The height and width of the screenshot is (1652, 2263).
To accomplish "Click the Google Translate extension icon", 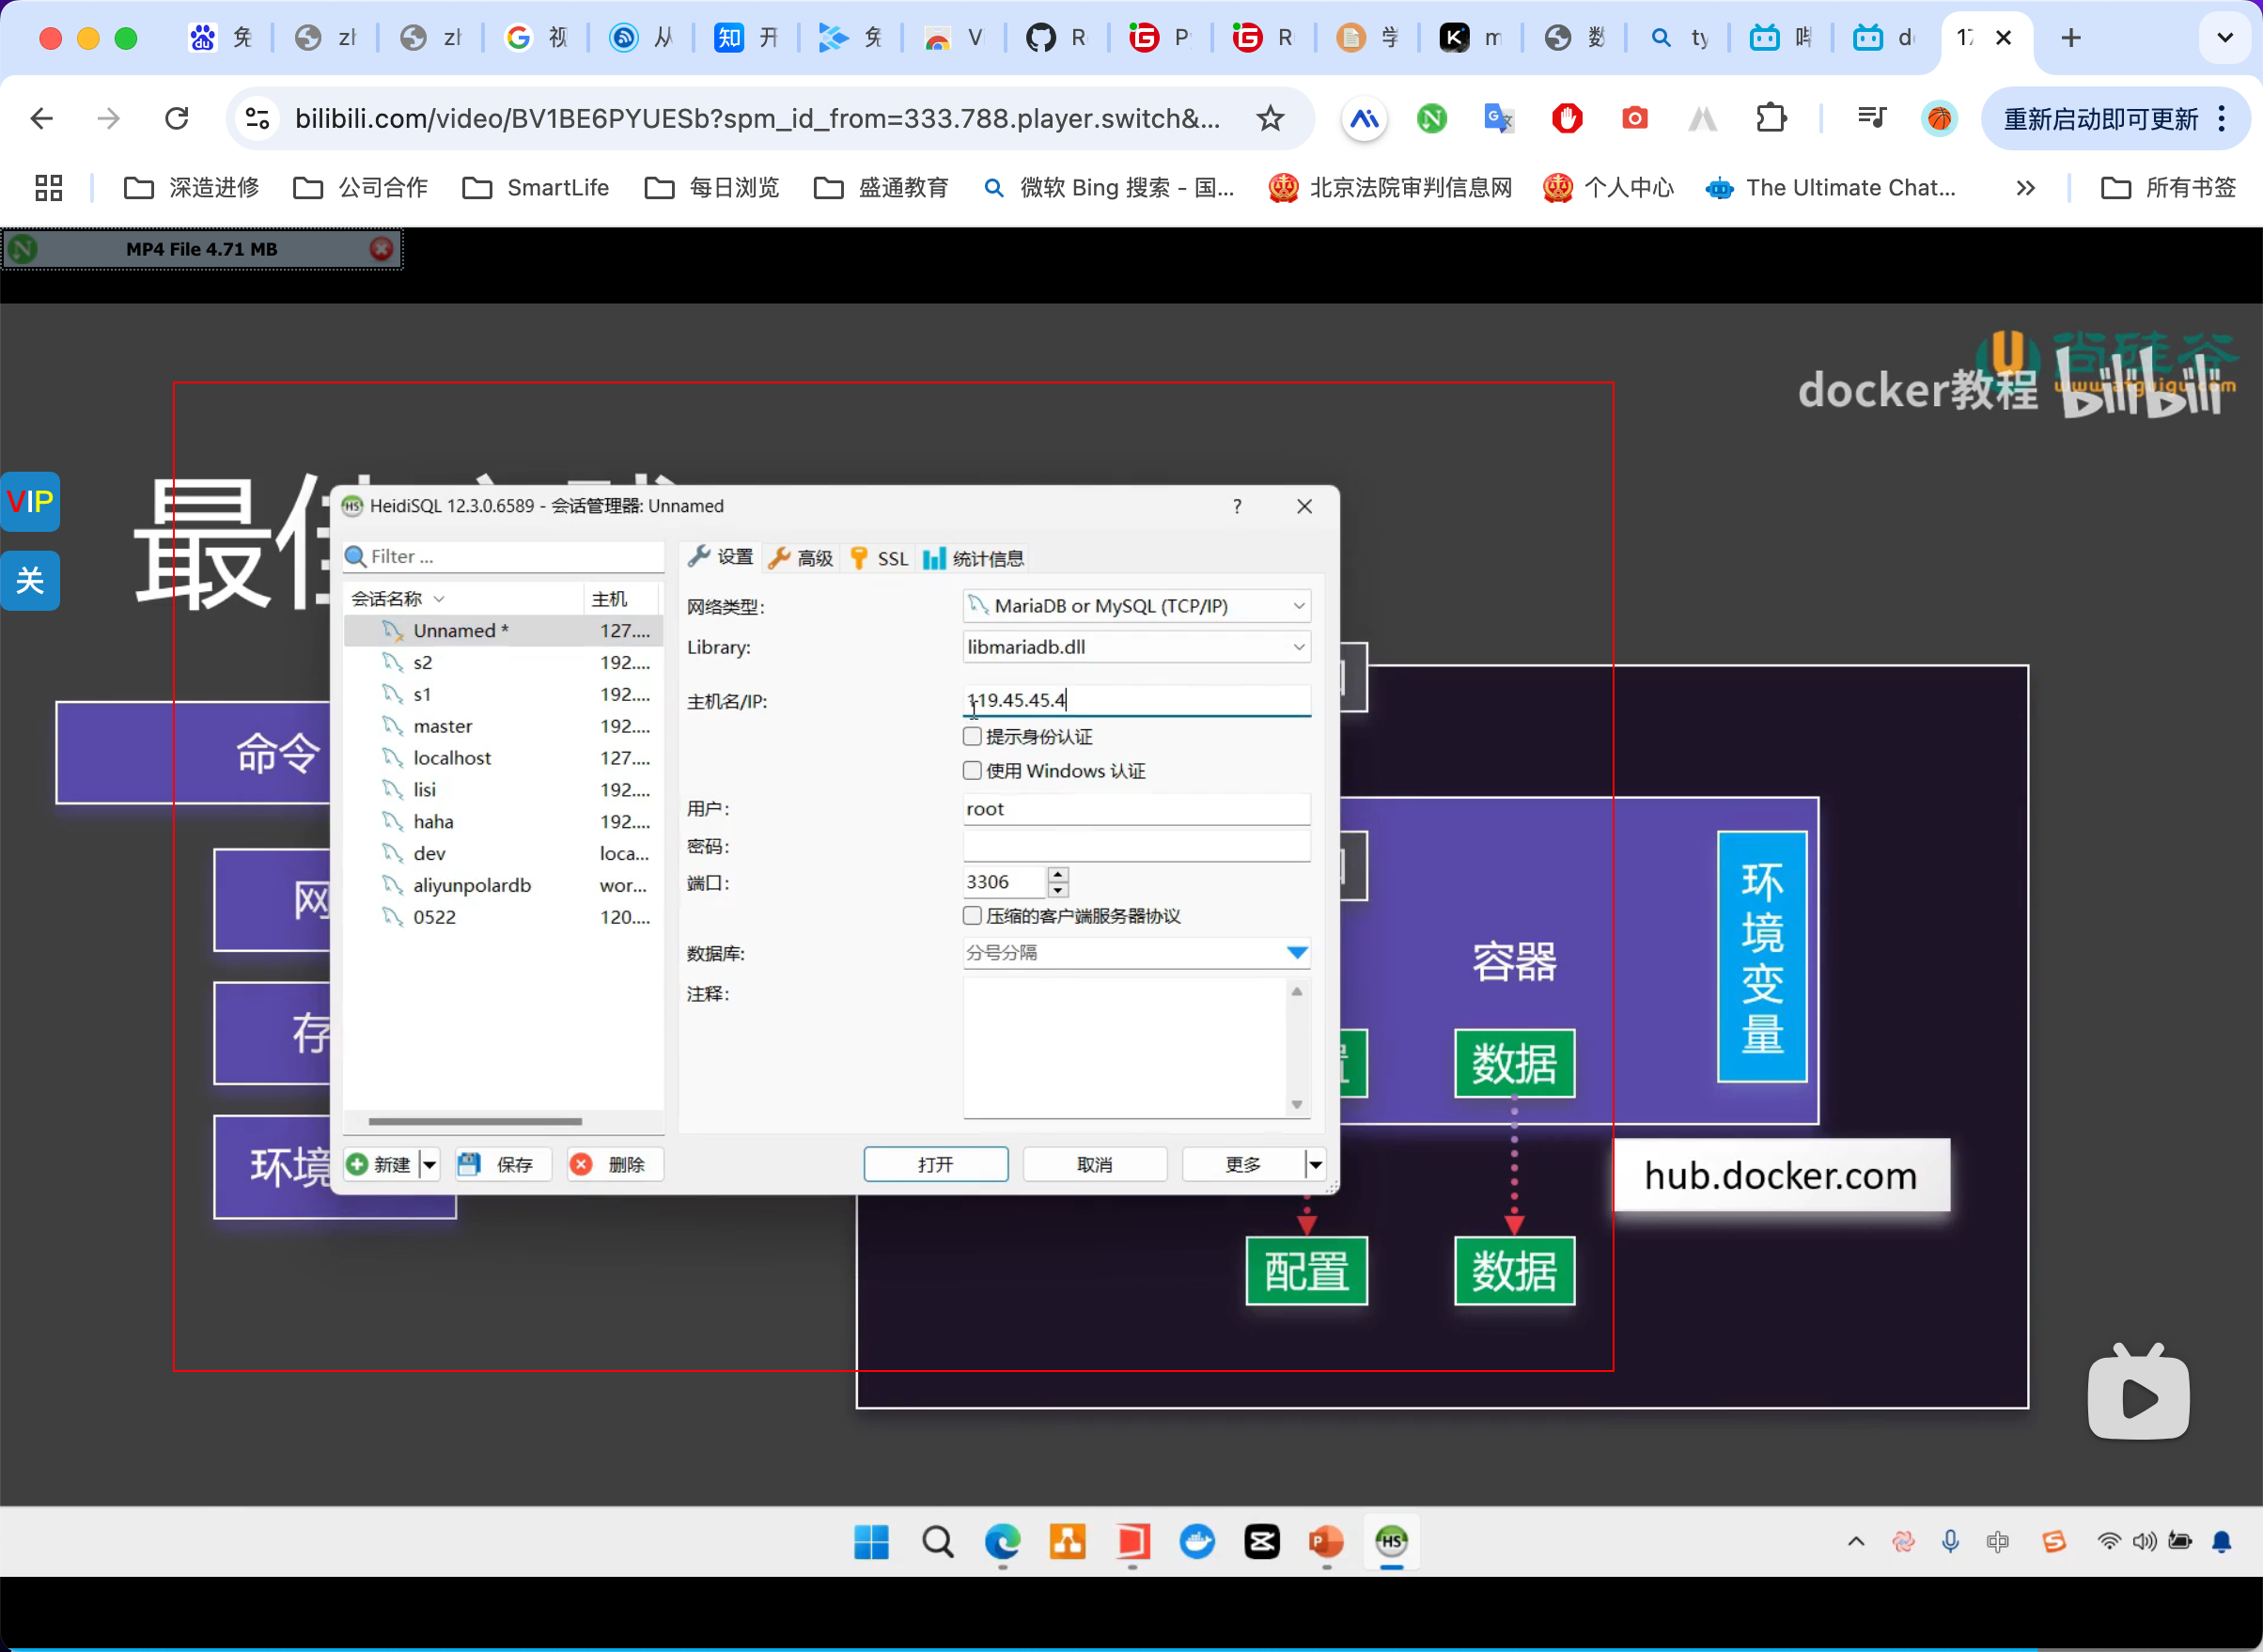I will (1498, 119).
